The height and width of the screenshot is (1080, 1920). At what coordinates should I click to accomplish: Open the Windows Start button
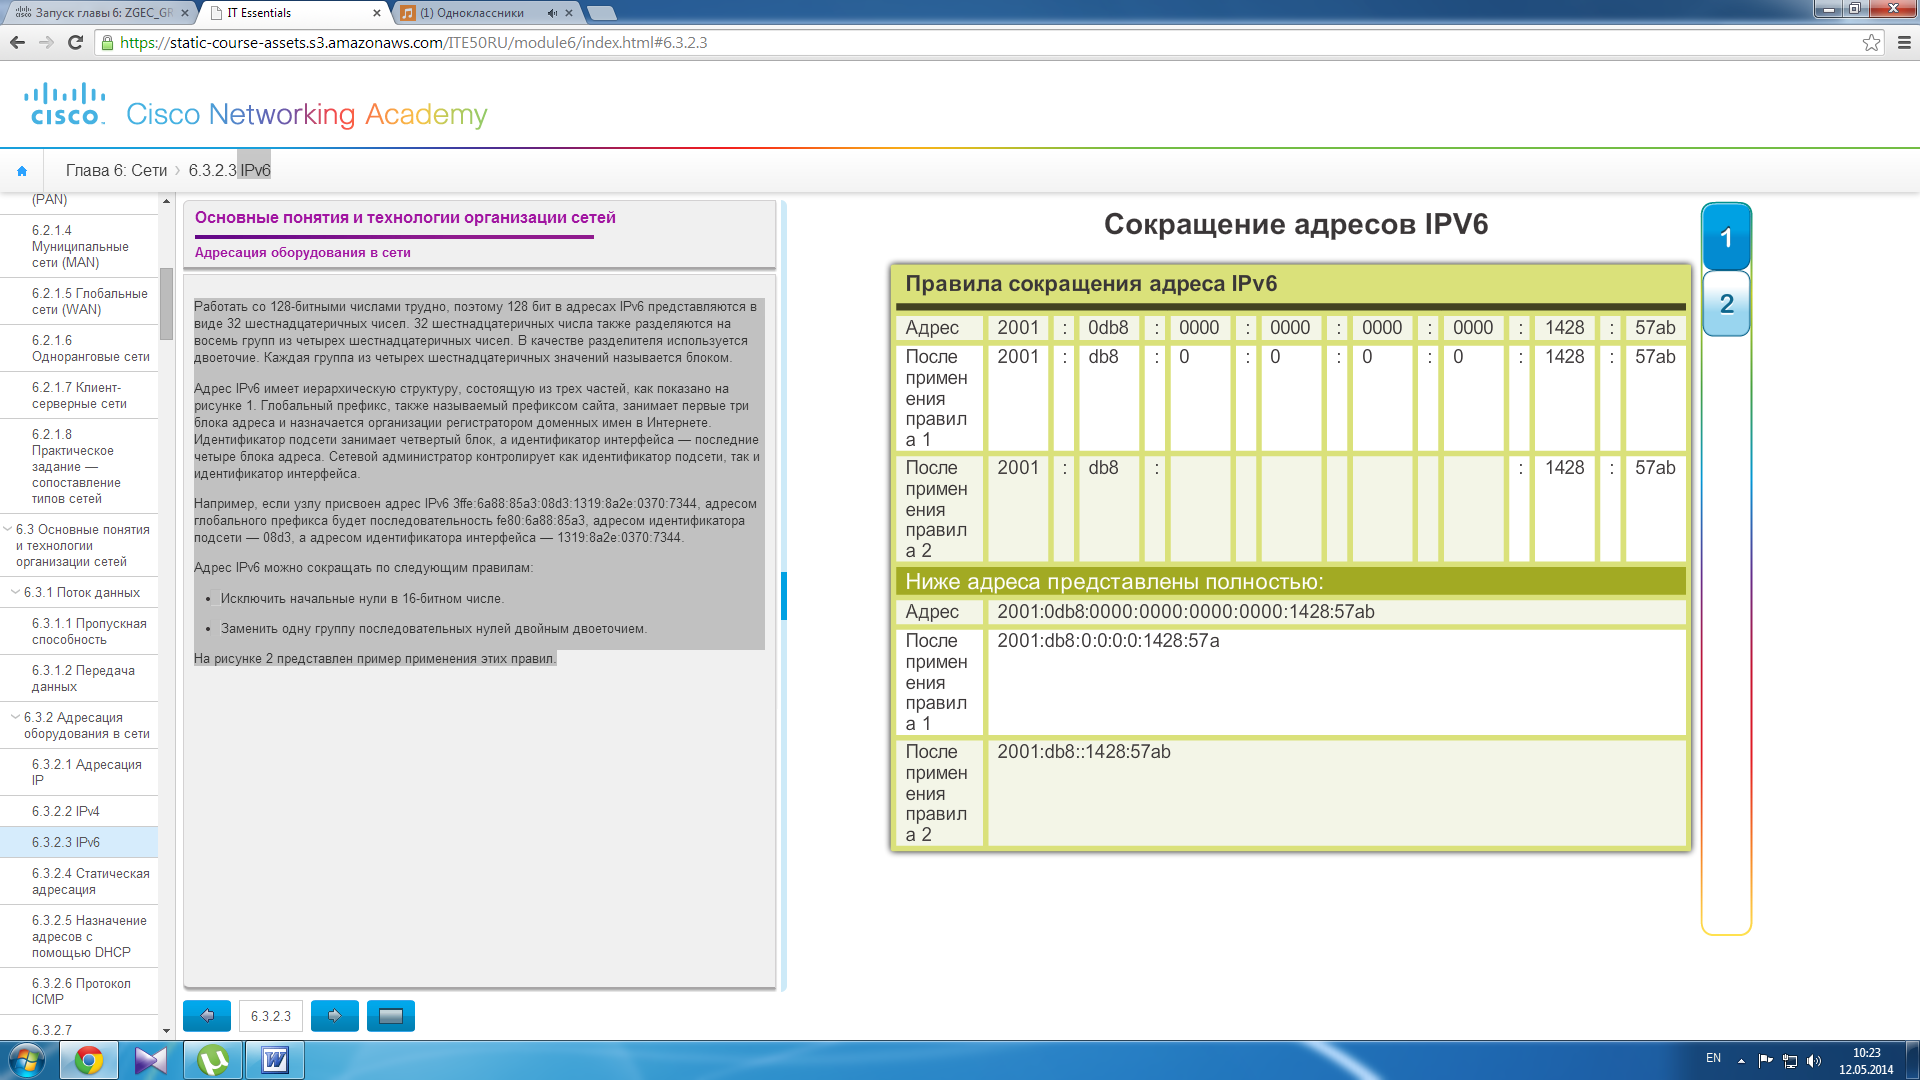pyautogui.click(x=27, y=1060)
